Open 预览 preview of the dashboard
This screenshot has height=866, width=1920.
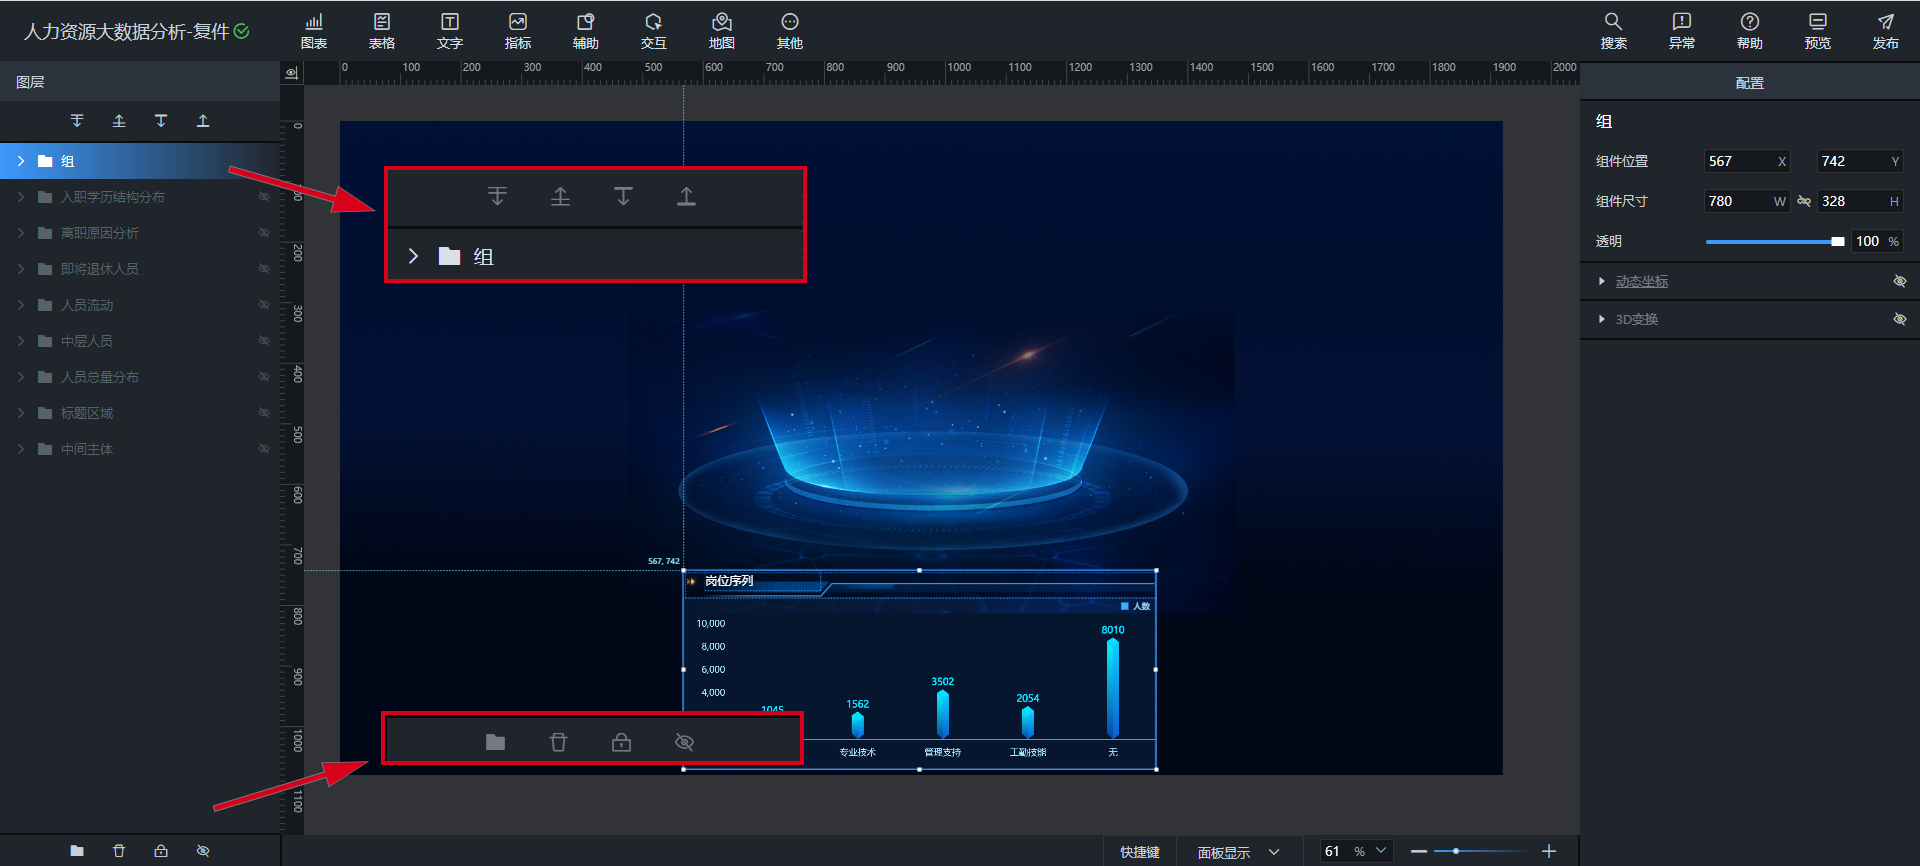1817,31
